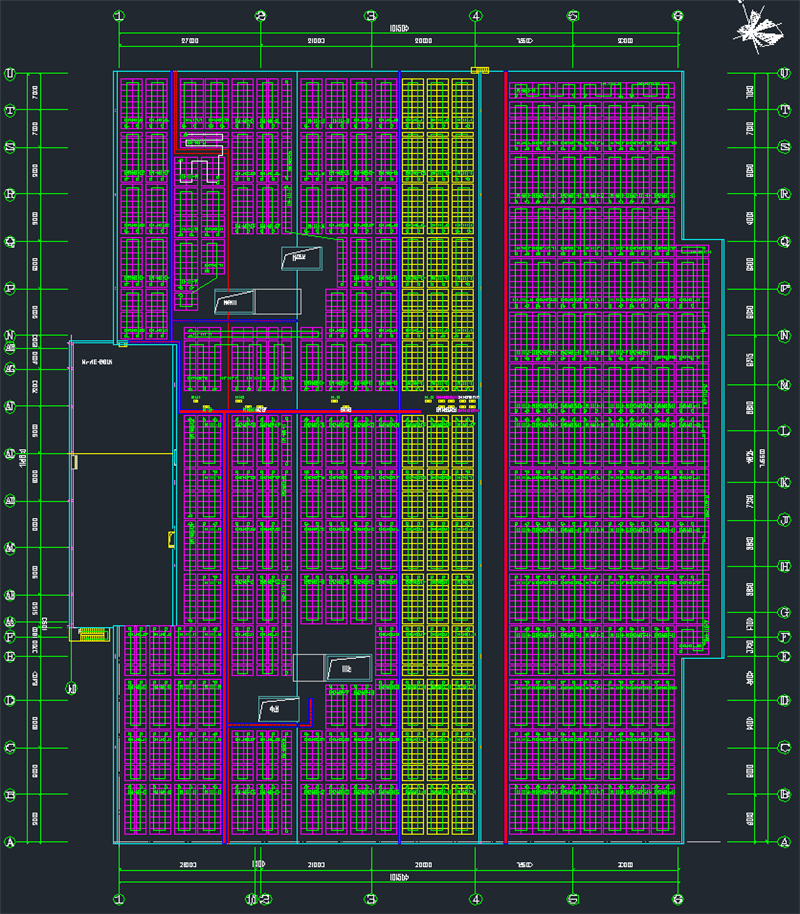The height and width of the screenshot is (914, 800).
Task: Select grid bubble K on the right side
Action: 784,482
